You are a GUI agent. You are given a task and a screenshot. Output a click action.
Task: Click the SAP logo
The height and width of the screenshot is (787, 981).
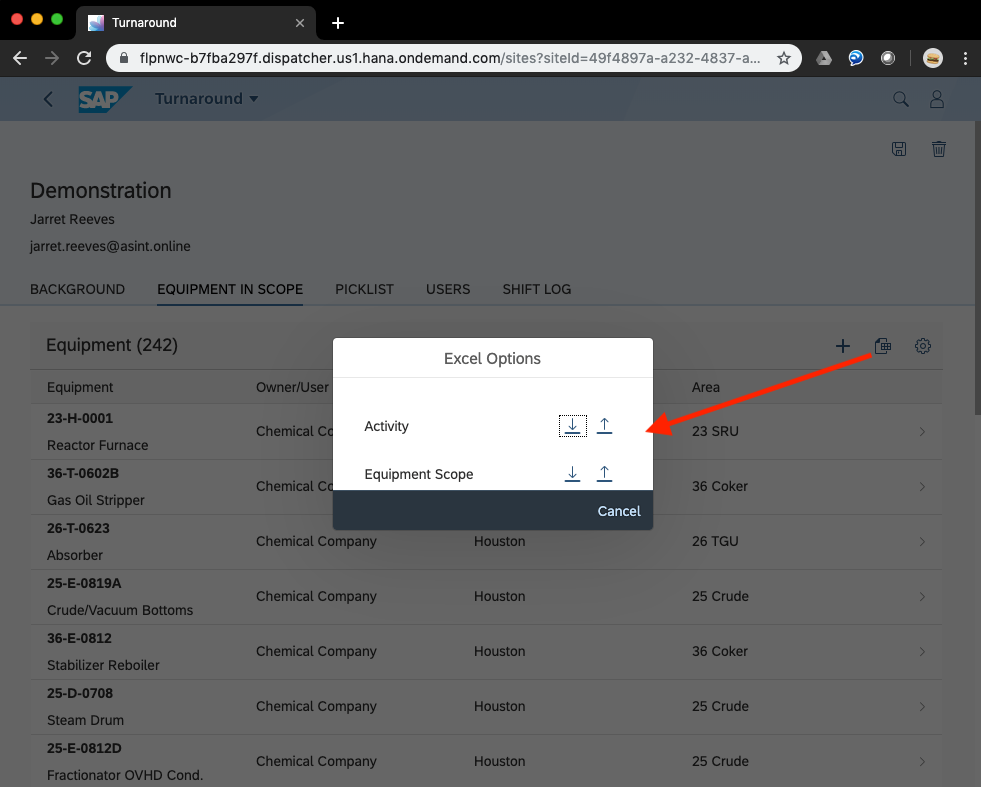(x=104, y=99)
